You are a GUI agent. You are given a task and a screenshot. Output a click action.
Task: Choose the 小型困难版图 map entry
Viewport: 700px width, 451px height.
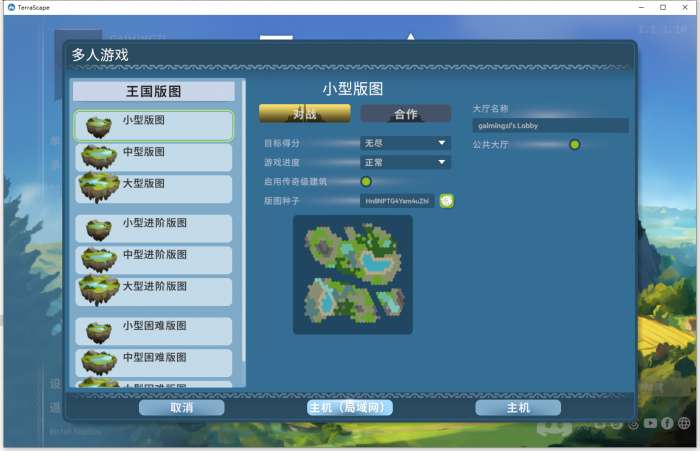pos(154,331)
